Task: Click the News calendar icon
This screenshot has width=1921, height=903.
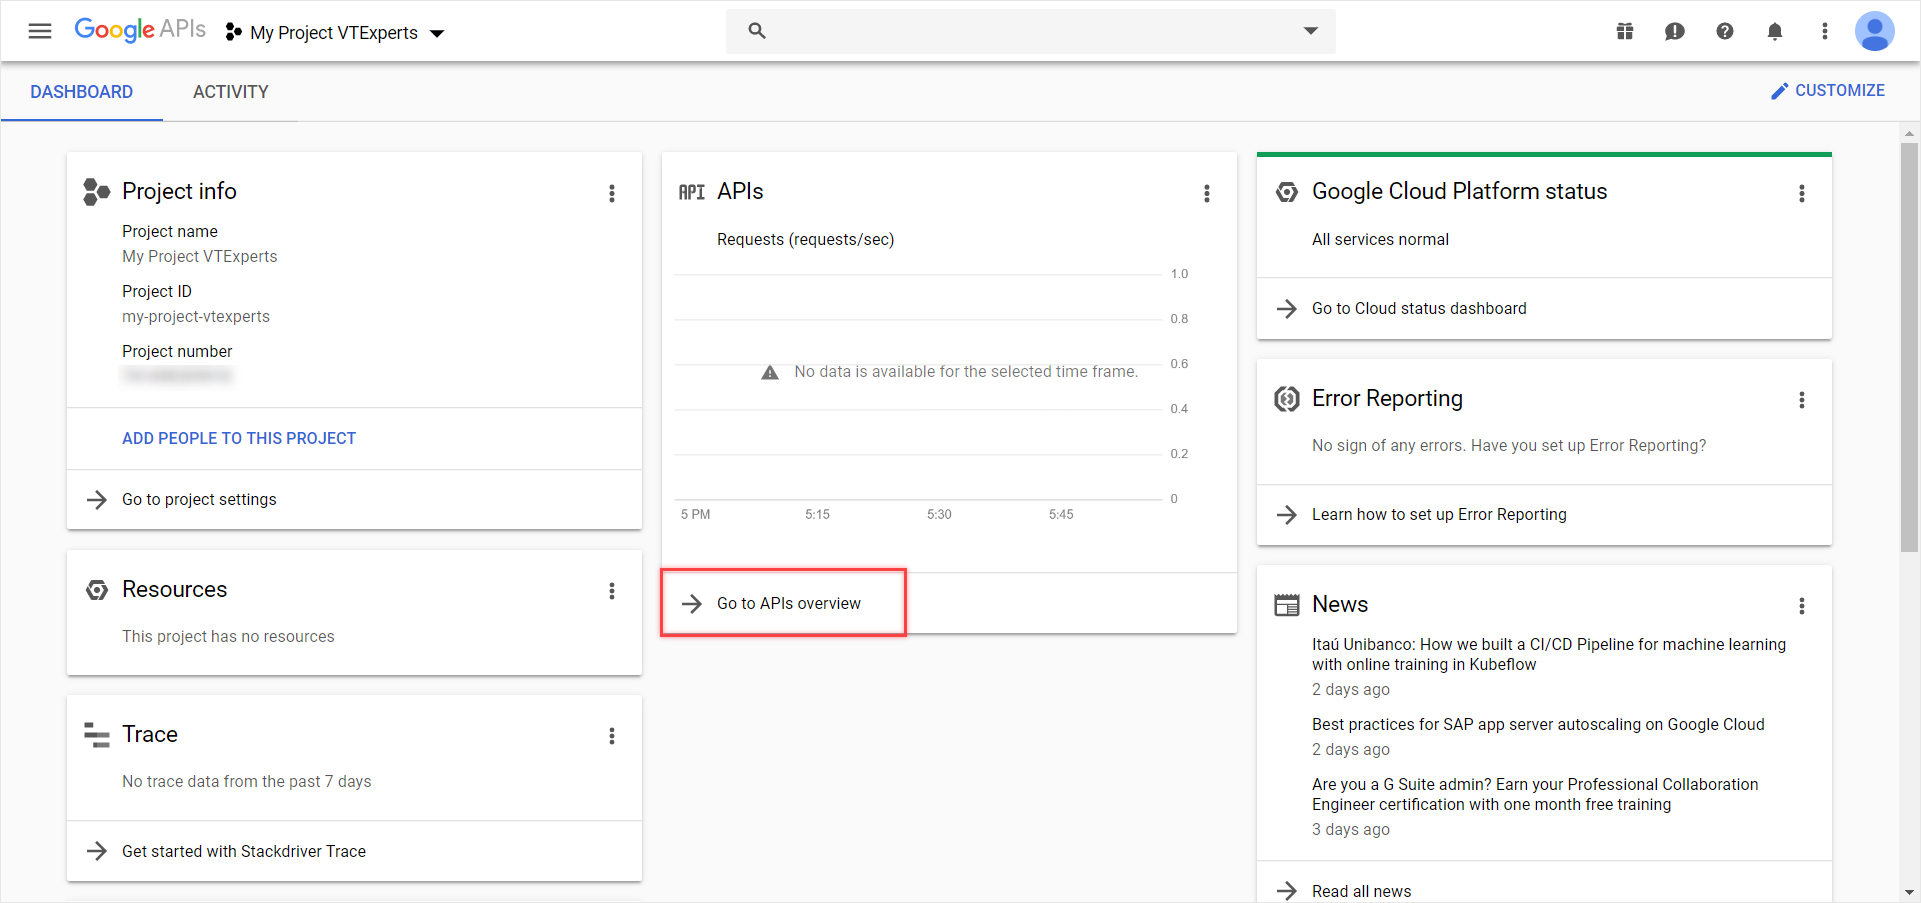Action: 1287,605
